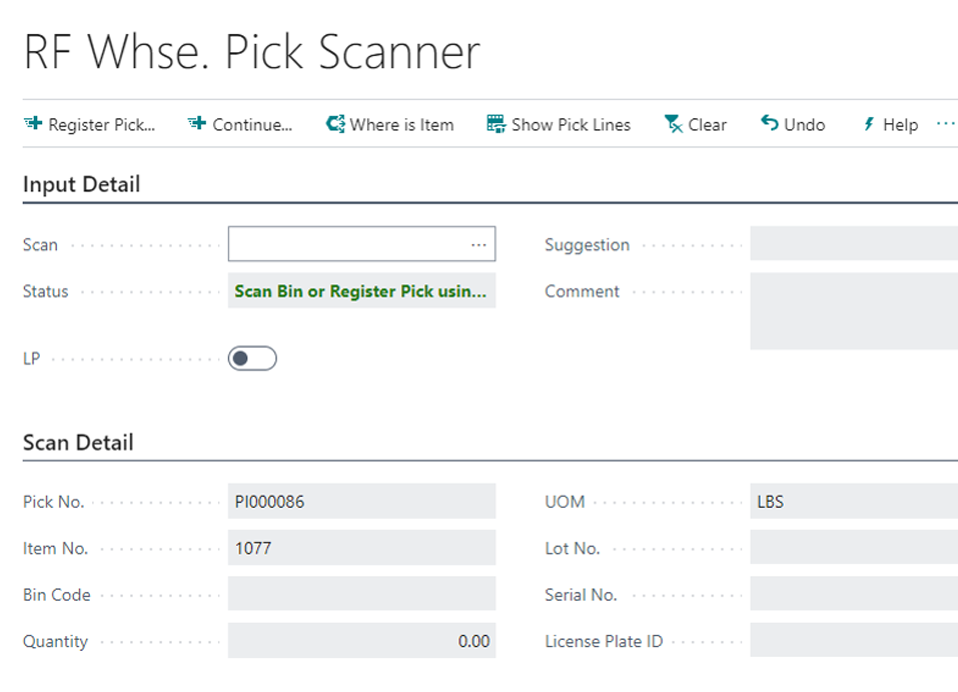Open Where is Item using its icon
Viewport: 958px width, 692px height.
click(x=334, y=124)
